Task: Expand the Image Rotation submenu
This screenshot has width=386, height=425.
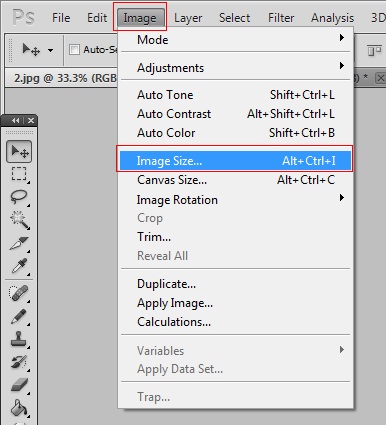Action: [x=235, y=200]
